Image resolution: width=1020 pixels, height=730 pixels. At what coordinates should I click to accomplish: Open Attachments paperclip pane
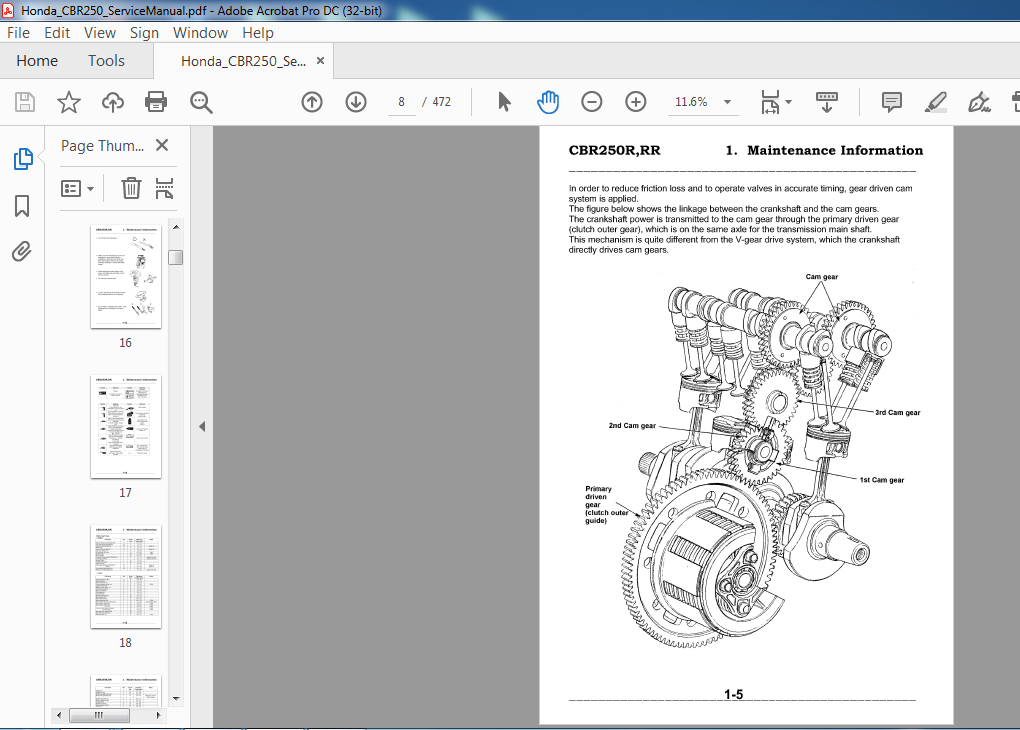pyautogui.click(x=21, y=251)
